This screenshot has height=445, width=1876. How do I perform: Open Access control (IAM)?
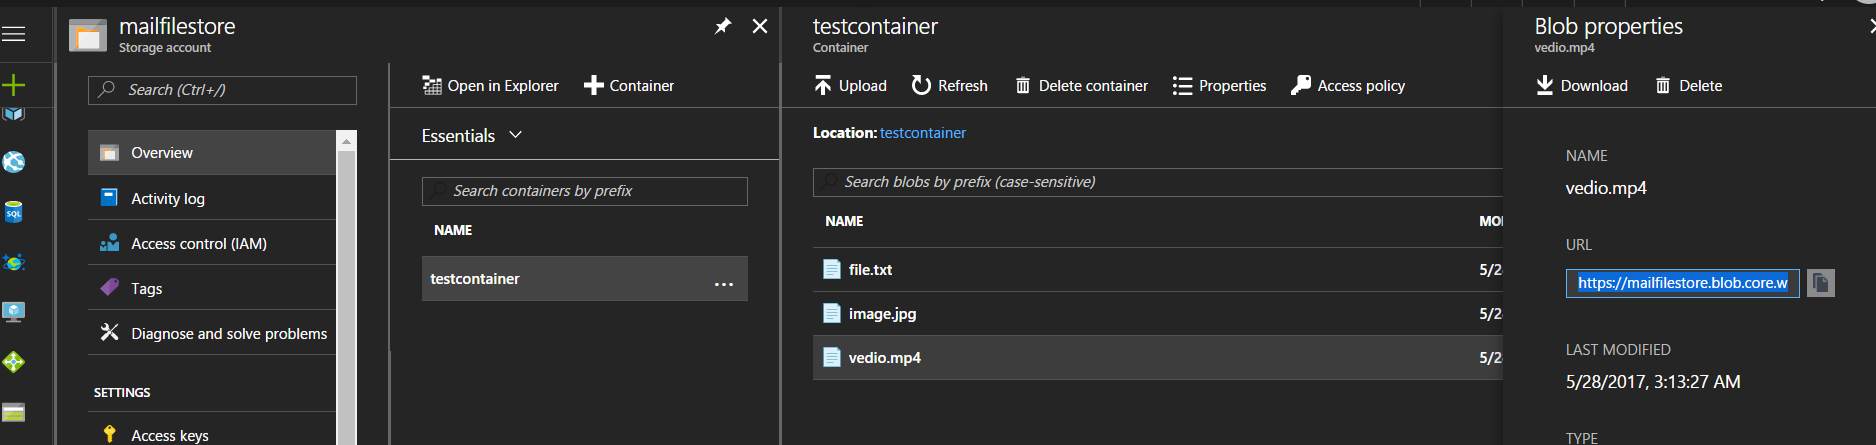coord(212,243)
